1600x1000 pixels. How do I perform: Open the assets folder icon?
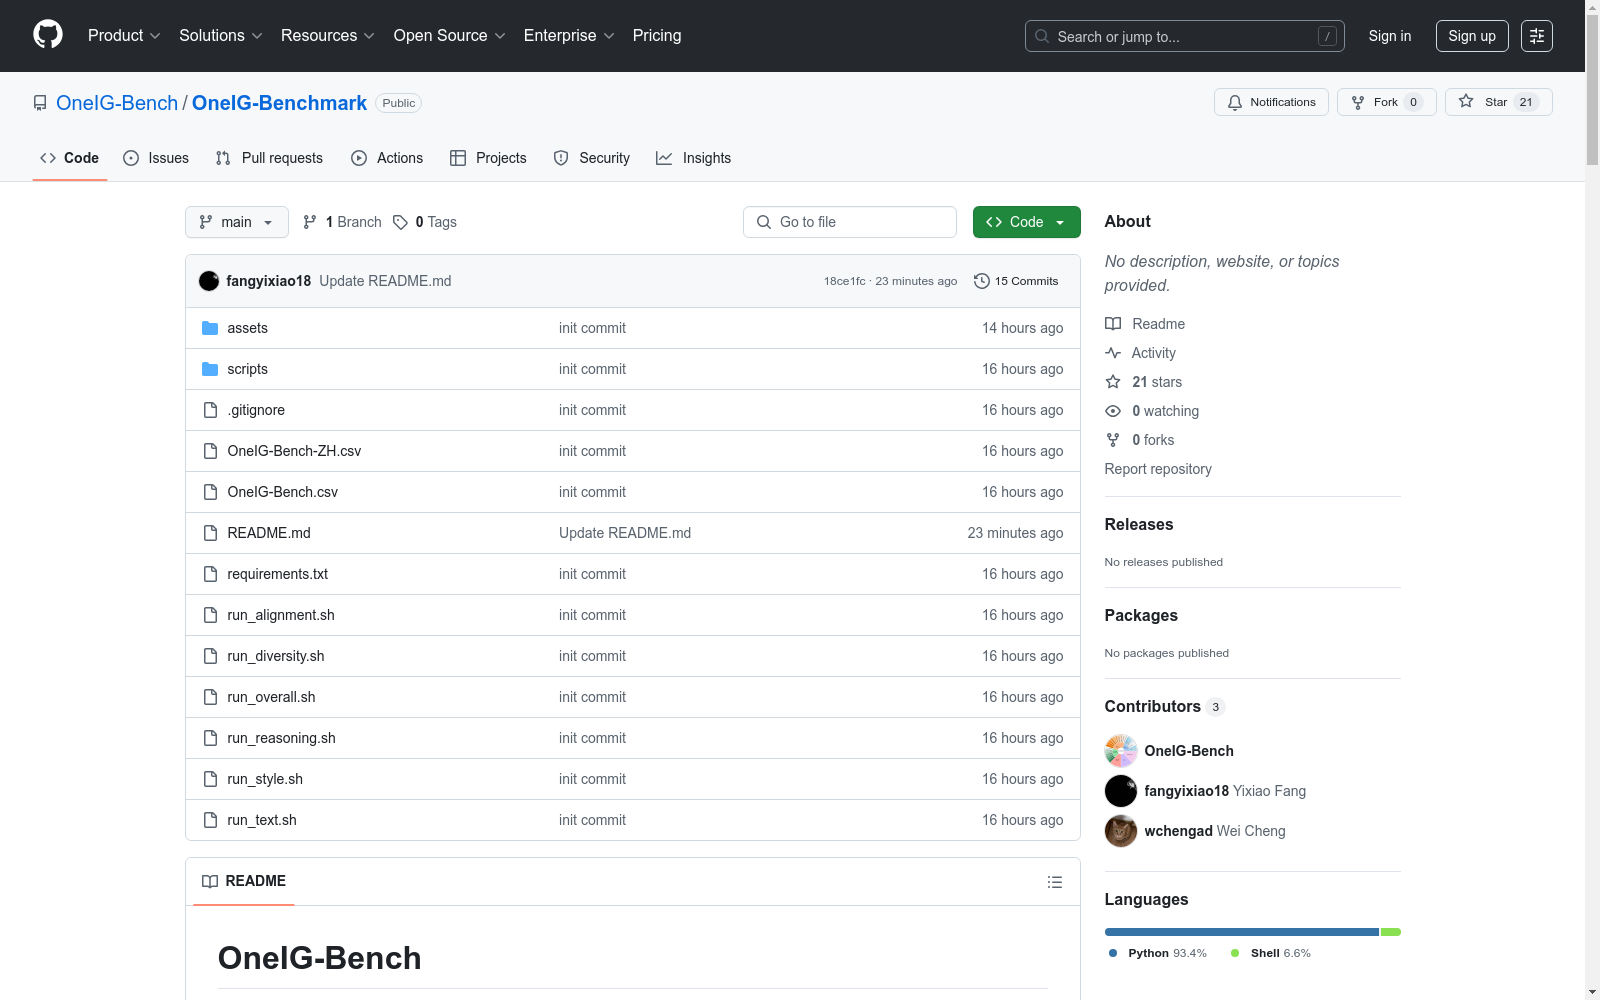210,328
